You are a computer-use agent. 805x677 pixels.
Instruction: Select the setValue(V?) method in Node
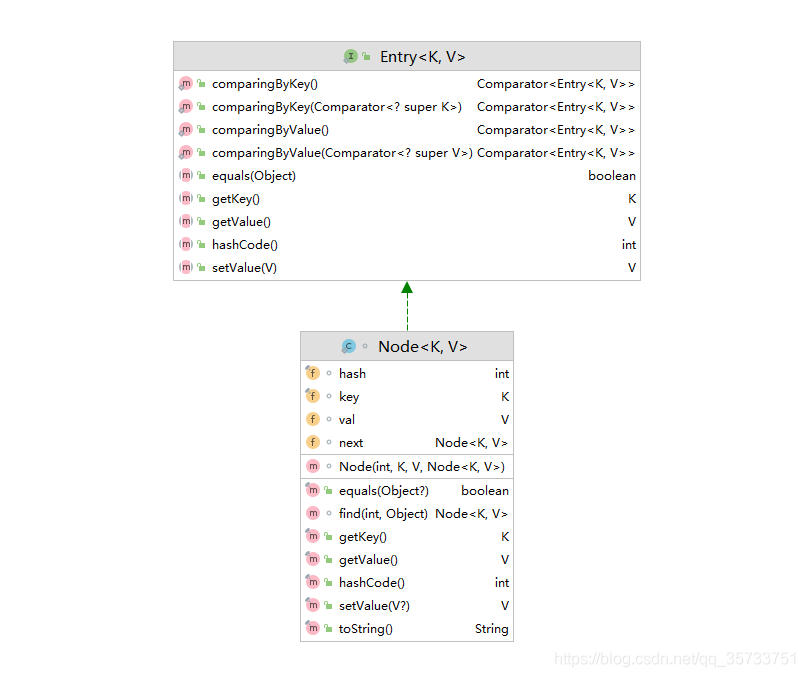coord(374,606)
